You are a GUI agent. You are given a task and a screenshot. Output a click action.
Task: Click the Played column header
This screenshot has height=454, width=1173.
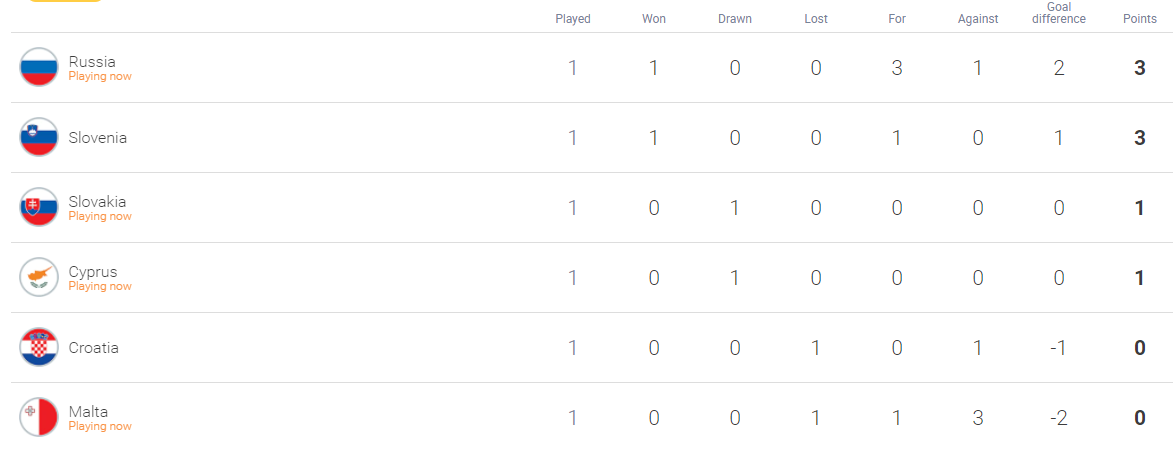[573, 19]
